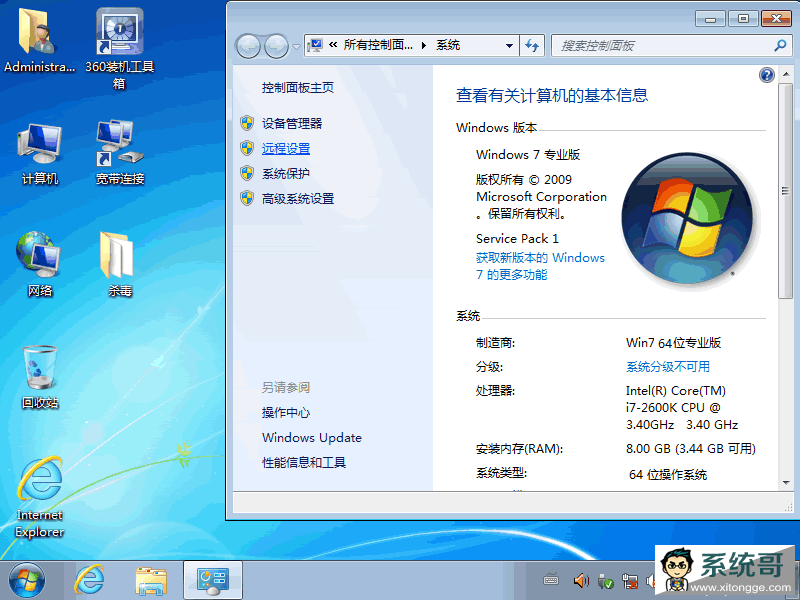Image resolution: width=800 pixels, height=600 pixels.
Task: Click the shield icon beside 设备管理器
Action: point(247,123)
